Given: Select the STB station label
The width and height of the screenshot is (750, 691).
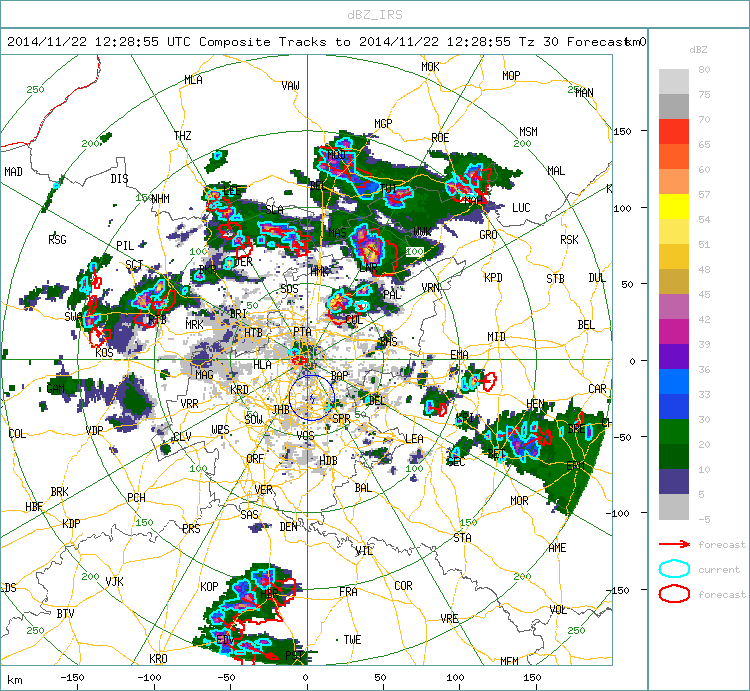Looking at the screenshot, I should pyautogui.click(x=555, y=278).
